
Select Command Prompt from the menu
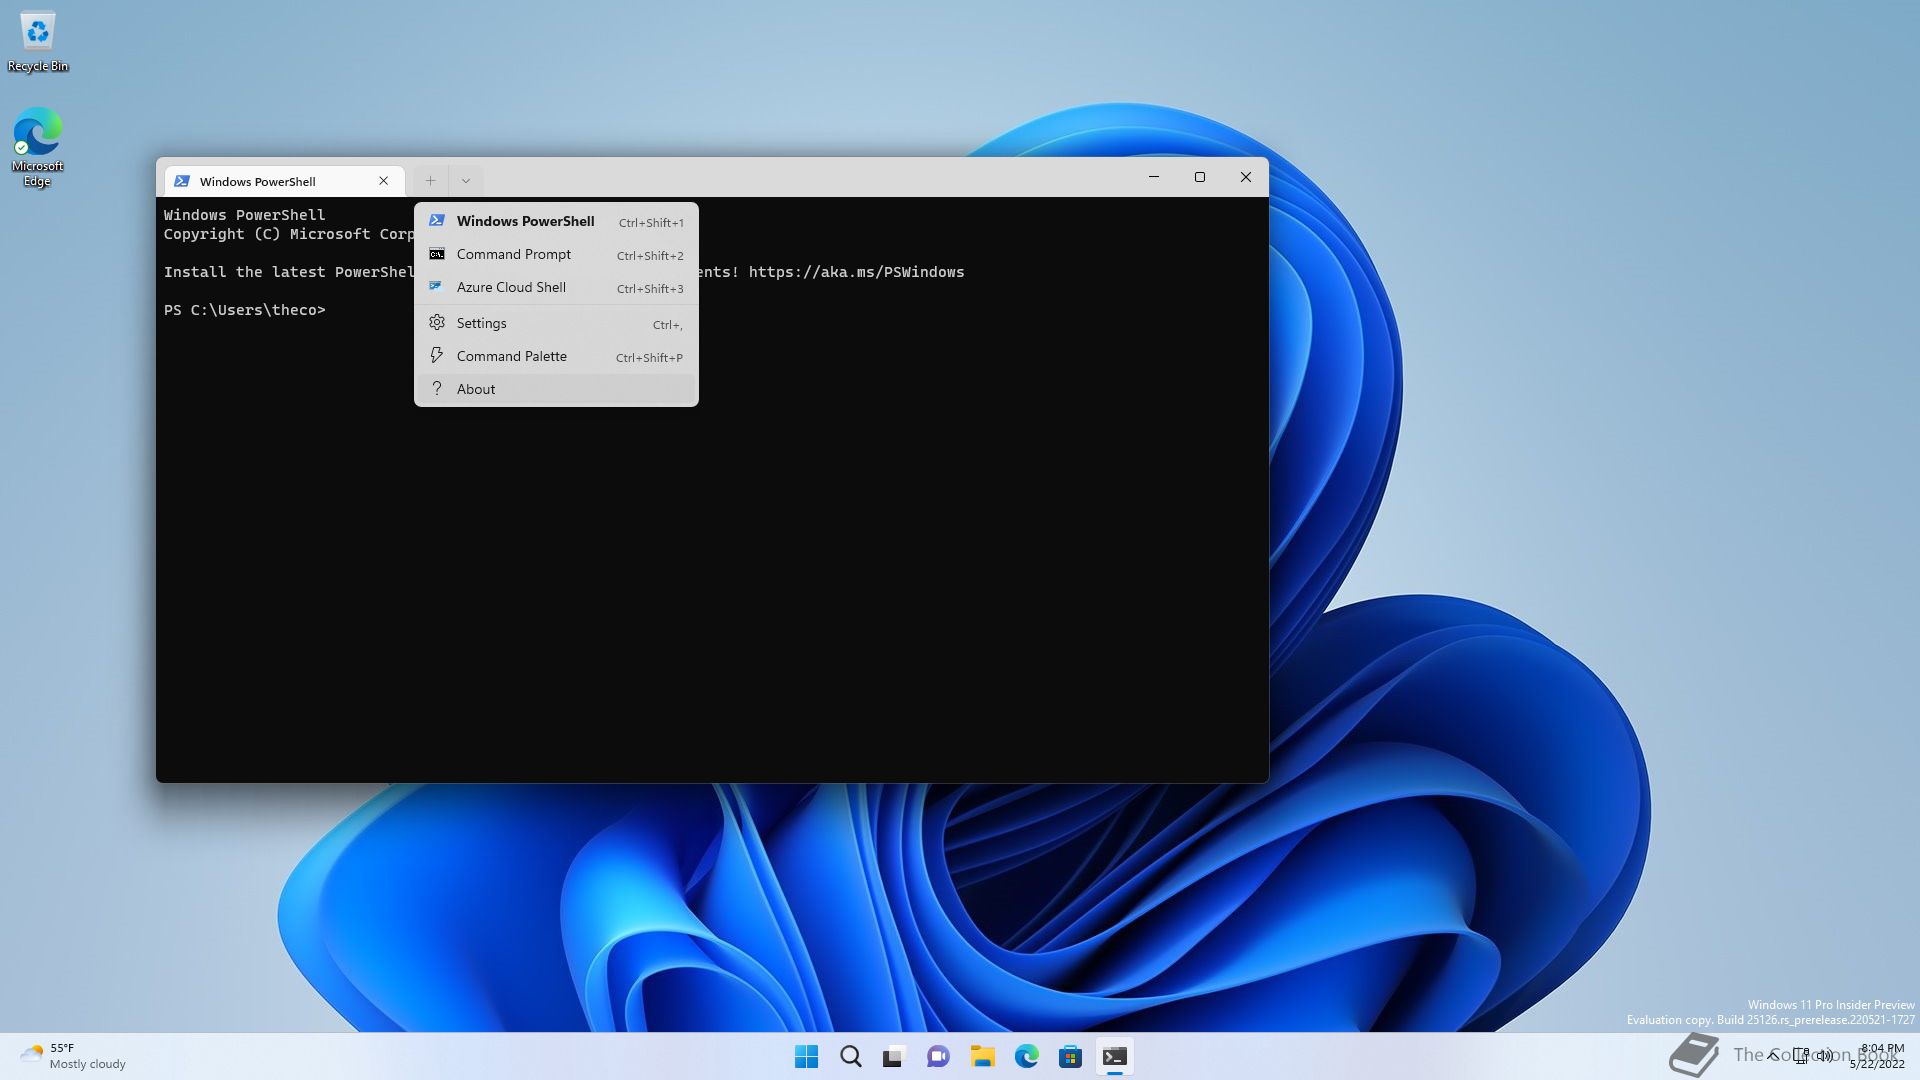[x=556, y=254]
